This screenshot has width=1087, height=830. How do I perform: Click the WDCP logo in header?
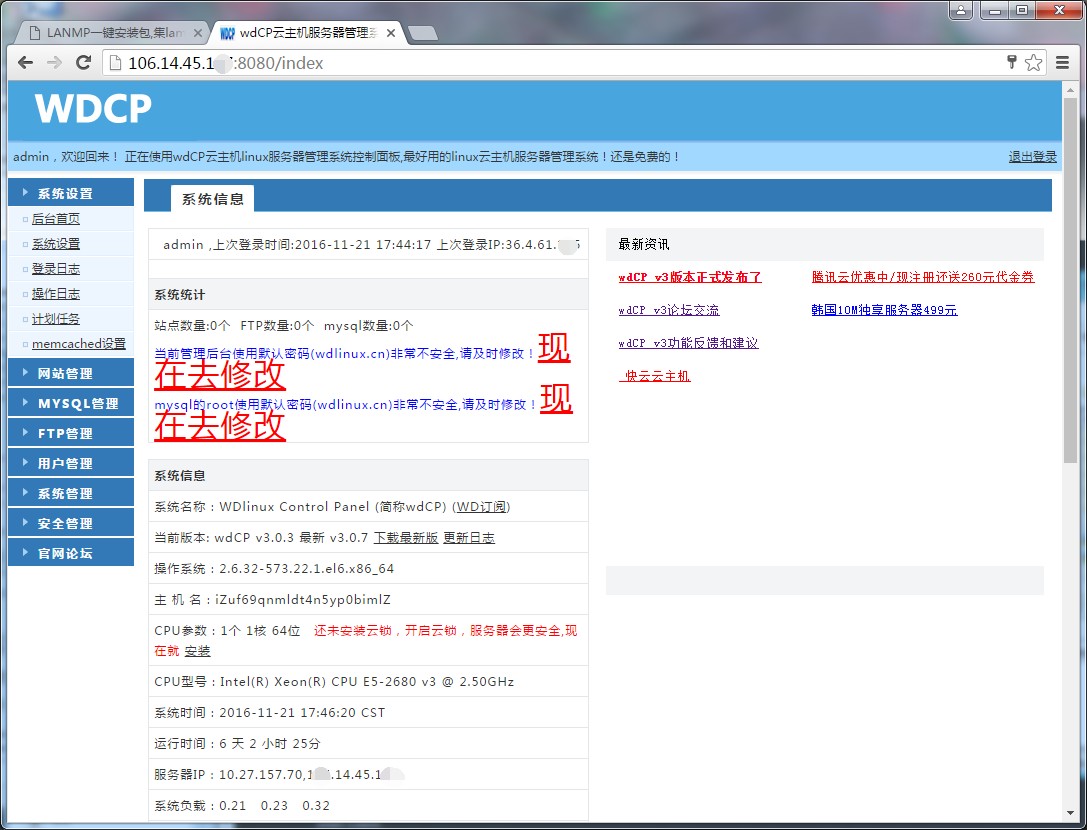(93, 108)
